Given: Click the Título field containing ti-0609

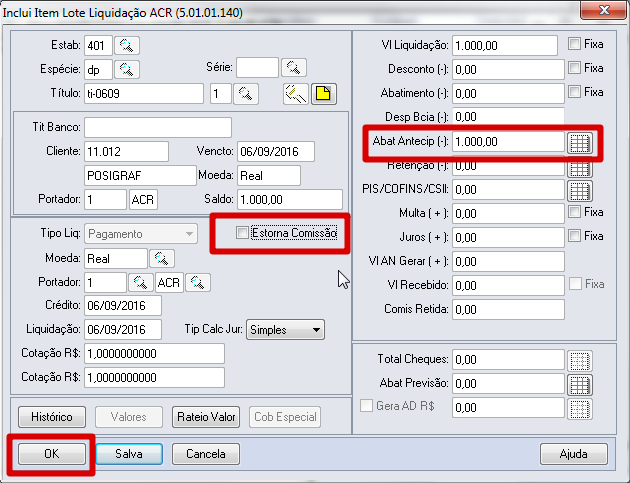Looking at the screenshot, I should click(x=144, y=94).
